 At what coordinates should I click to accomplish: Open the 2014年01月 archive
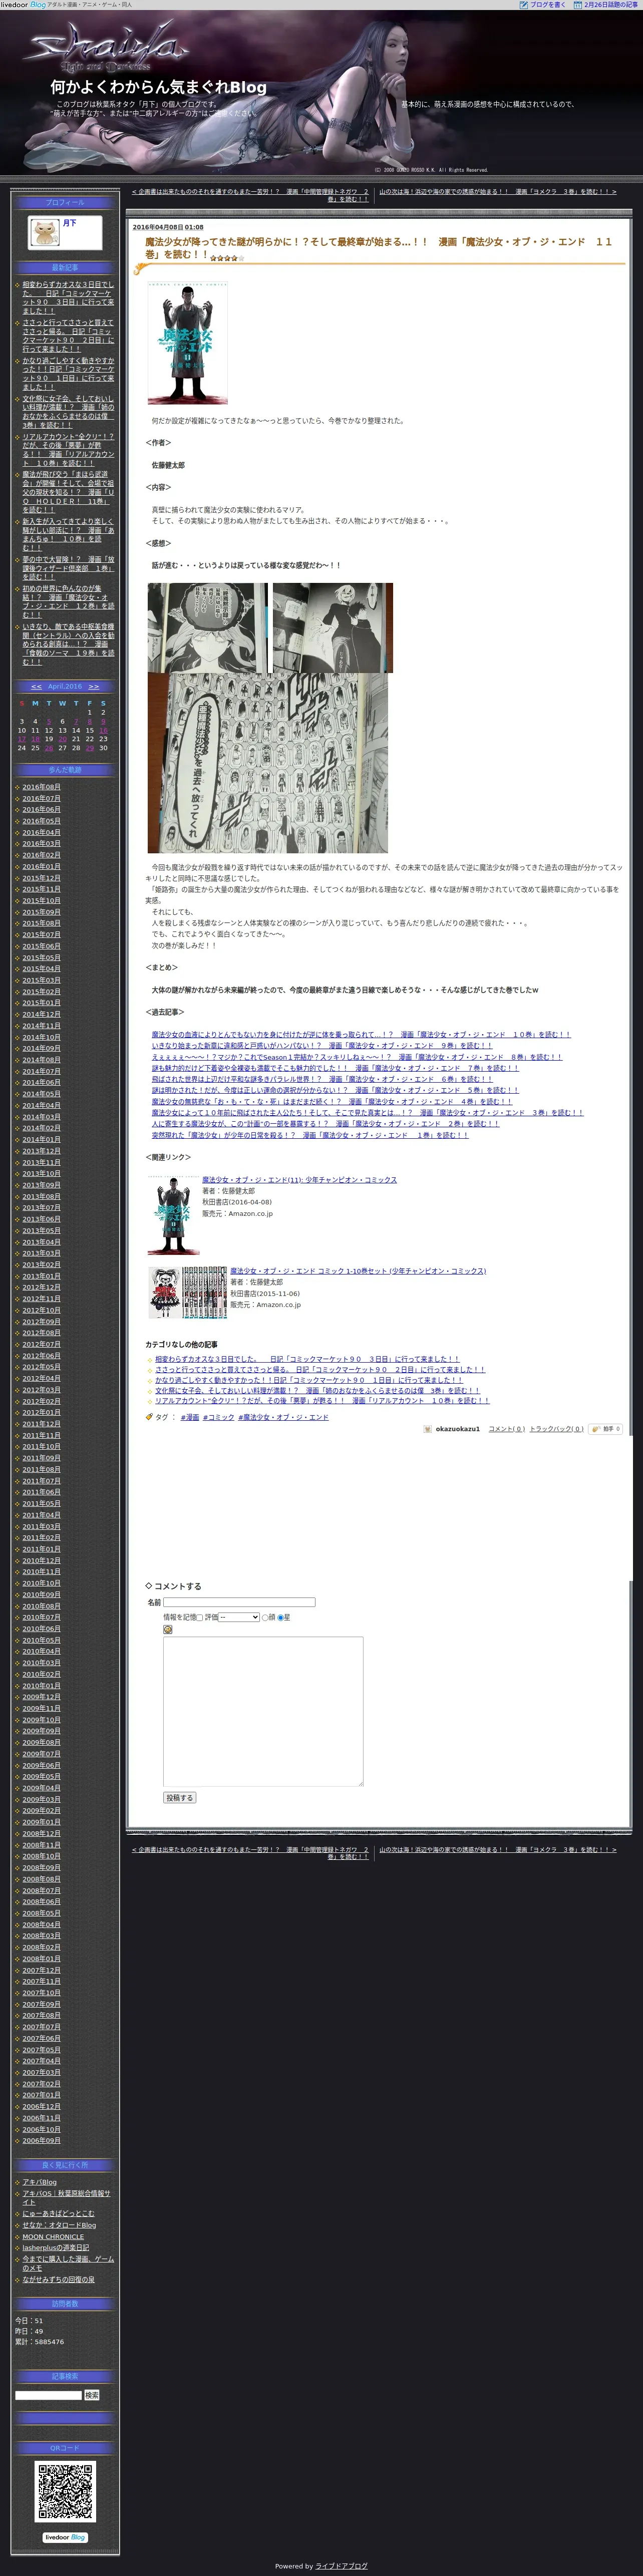(x=41, y=1139)
